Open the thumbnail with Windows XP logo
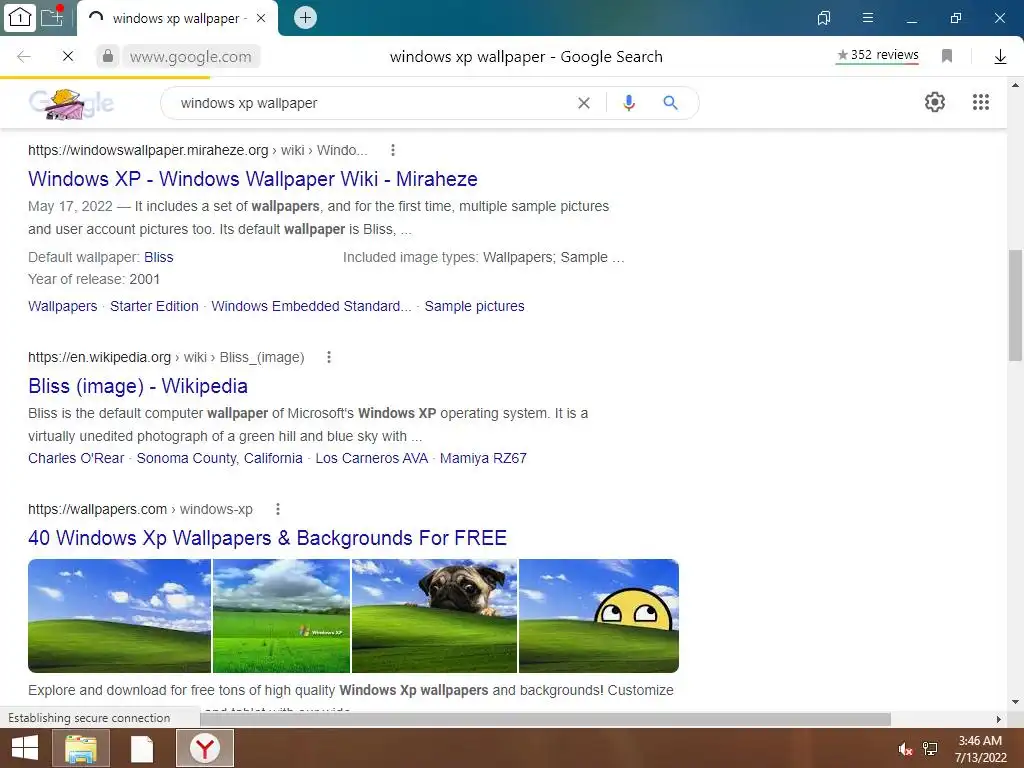 click(281, 616)
